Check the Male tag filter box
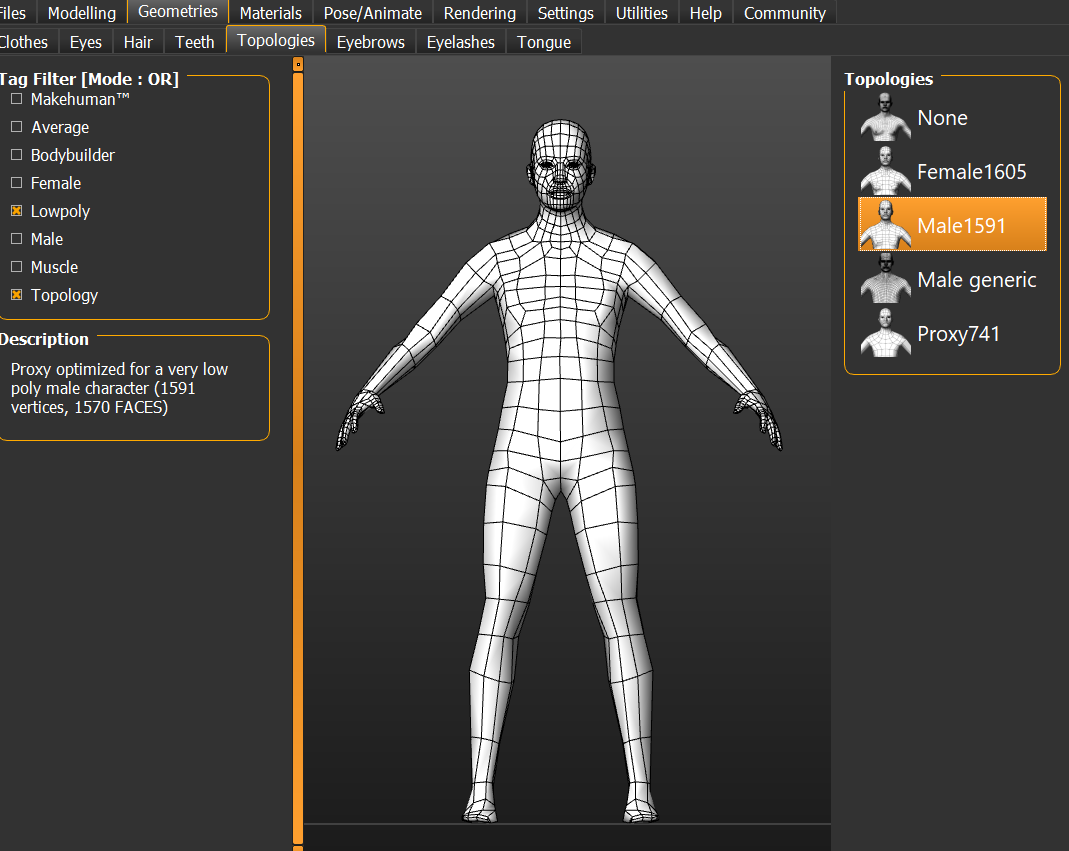Image resolution: width=1069 pixels, height=851 pixels. [17, 239]
